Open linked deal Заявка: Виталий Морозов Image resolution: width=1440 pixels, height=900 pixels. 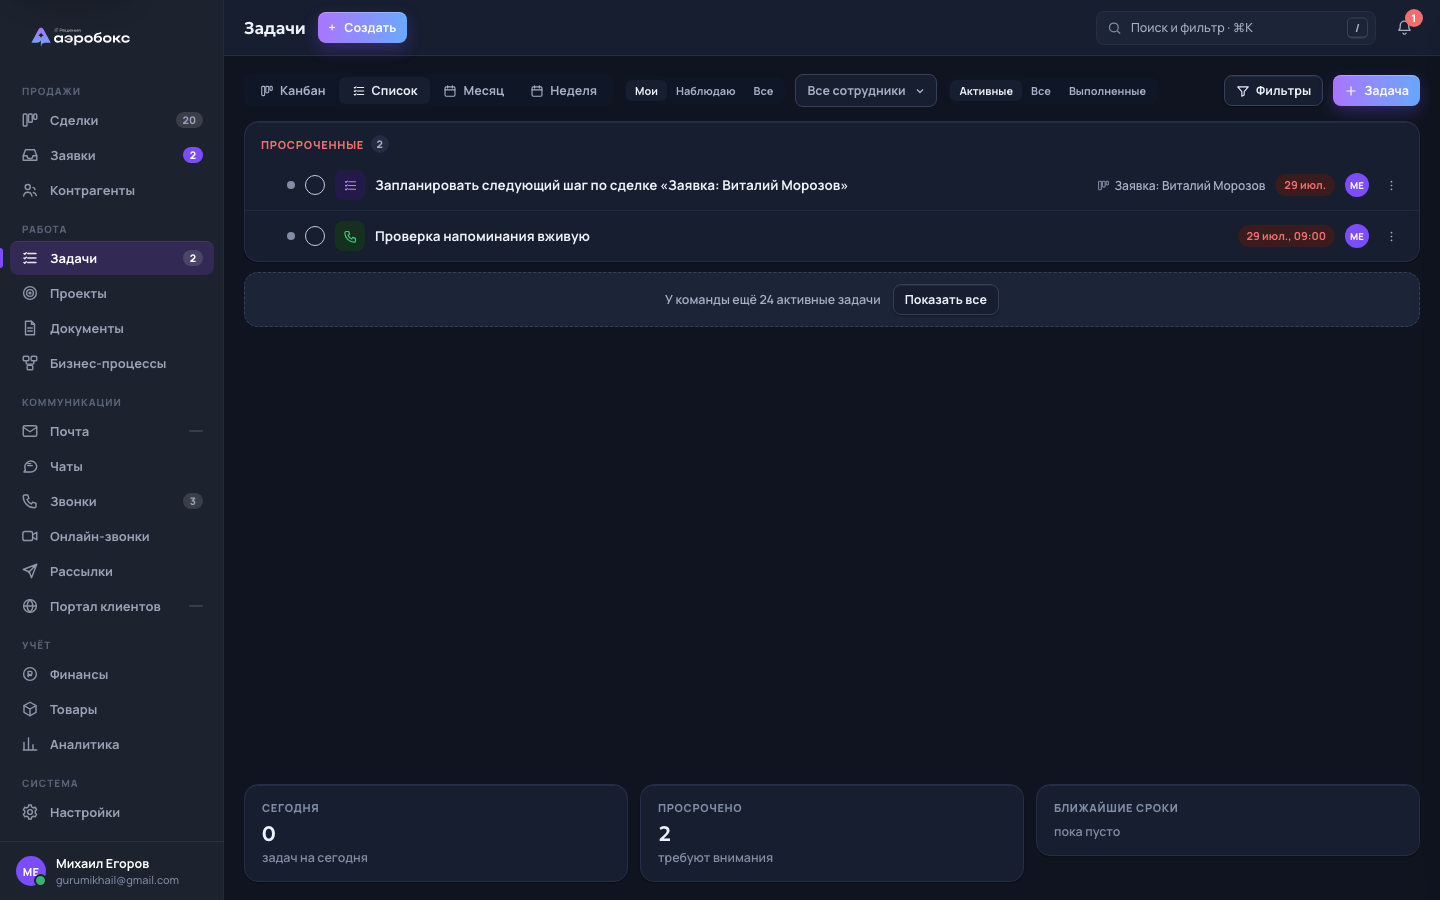click(1181, 185)
